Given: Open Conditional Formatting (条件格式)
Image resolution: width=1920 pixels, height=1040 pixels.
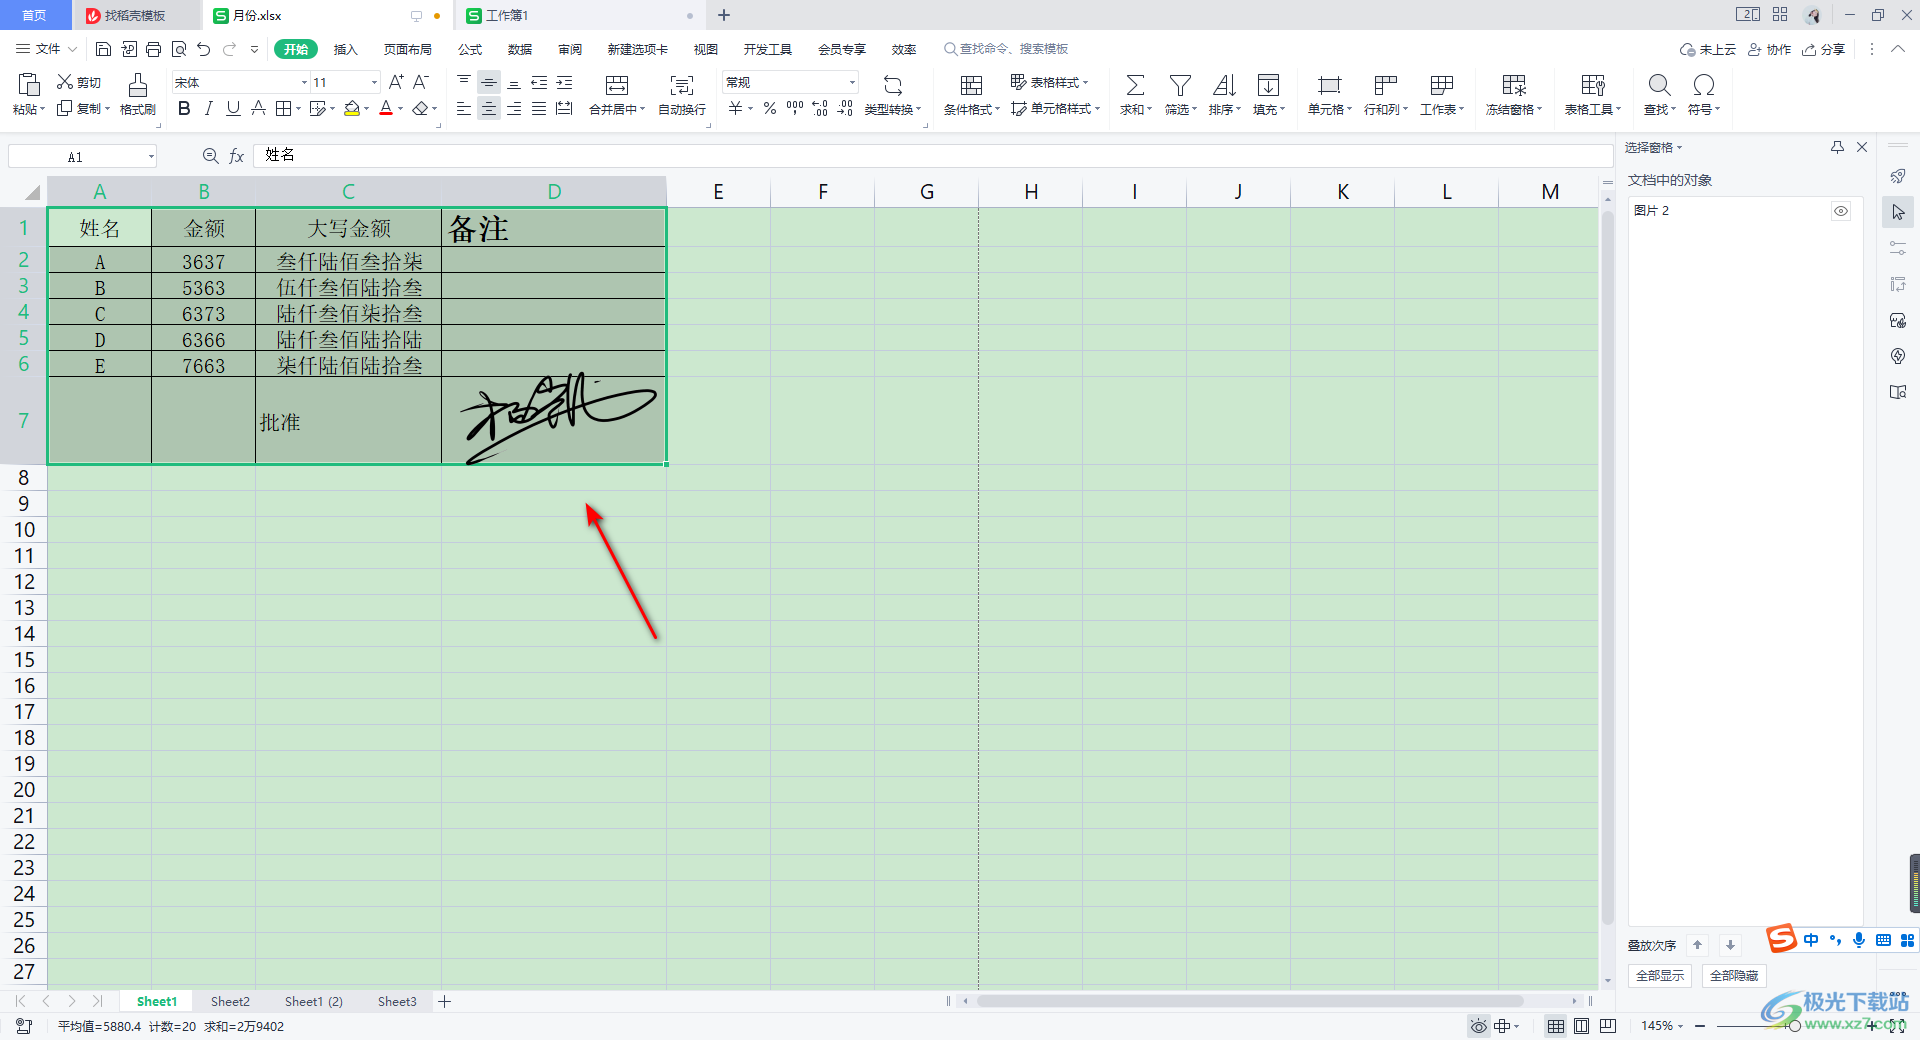Looking at the screenshot, I should pos(971,94).
